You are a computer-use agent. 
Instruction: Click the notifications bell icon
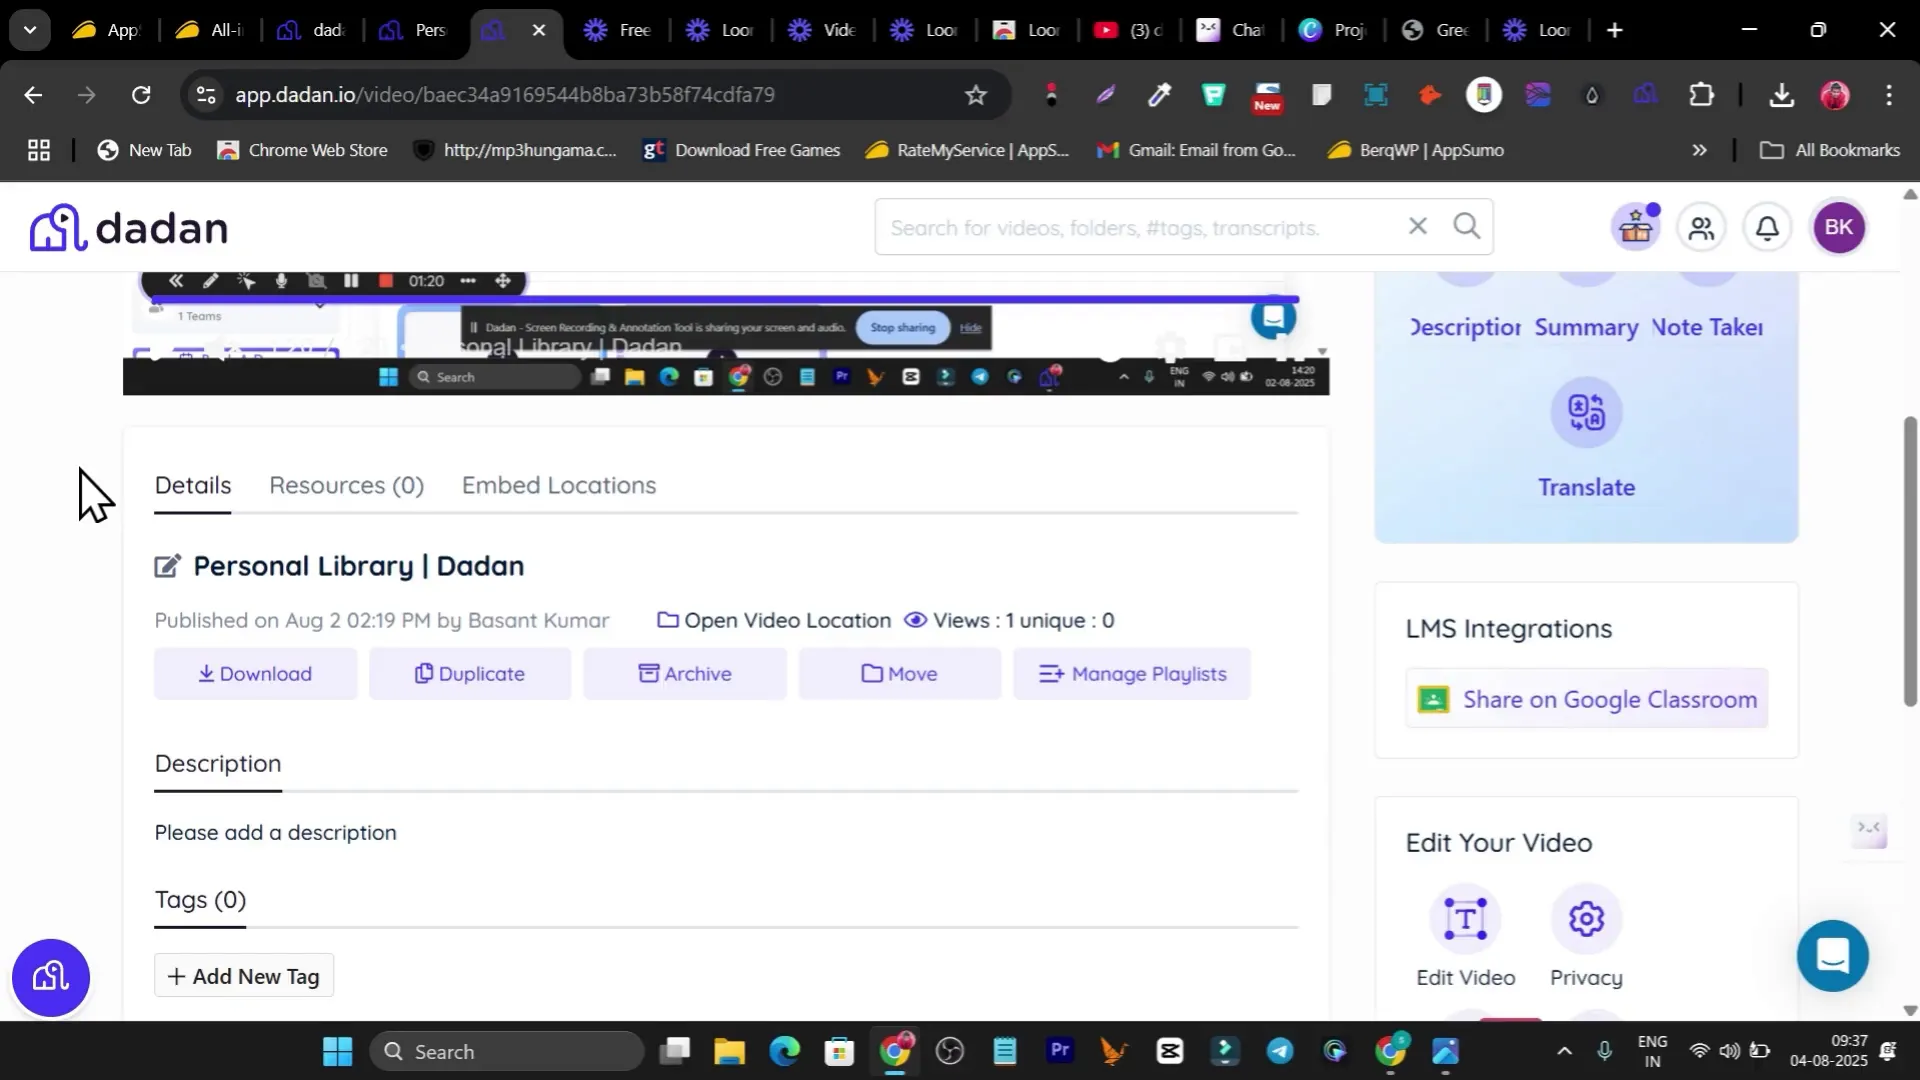point(1767,228)
